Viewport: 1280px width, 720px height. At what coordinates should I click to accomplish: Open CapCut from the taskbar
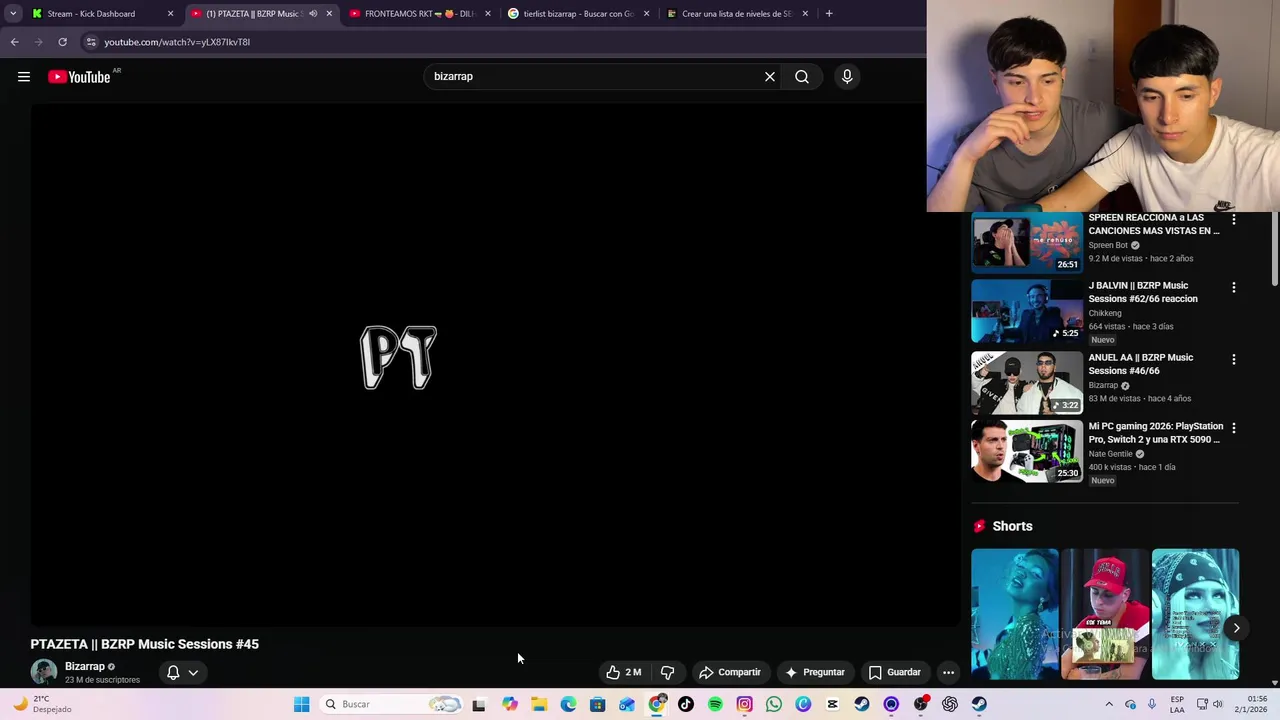(x=832, y=704)
